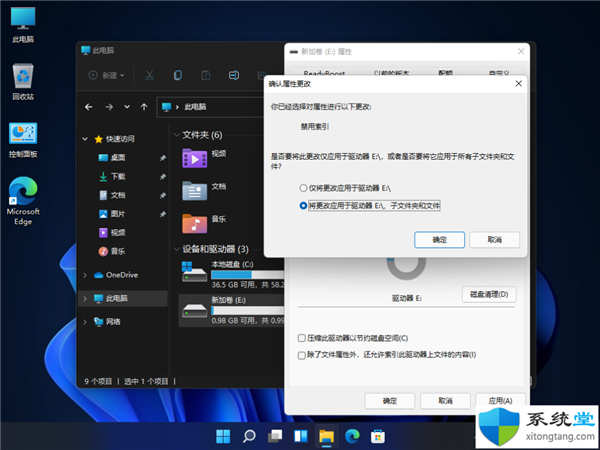Image resolution: width=600 pixels, height=450 pixels.
Task: Select 桌面 Desktop in Quick access
Action: coord(117,158)
